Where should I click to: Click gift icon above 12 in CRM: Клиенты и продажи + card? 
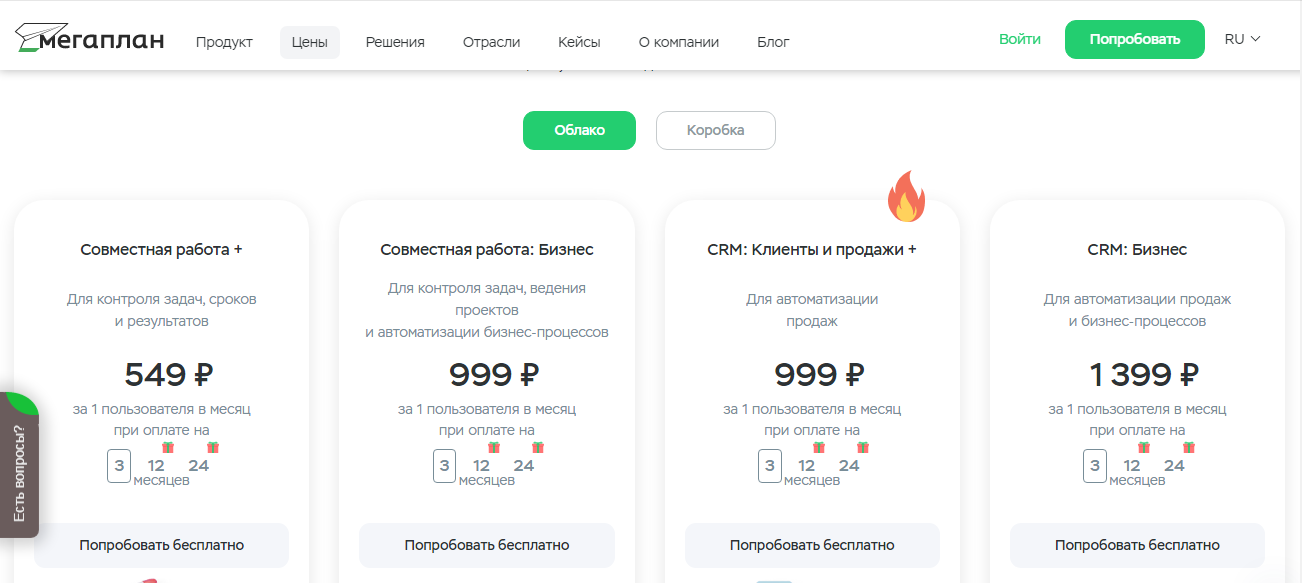click(x=819, y=448)
